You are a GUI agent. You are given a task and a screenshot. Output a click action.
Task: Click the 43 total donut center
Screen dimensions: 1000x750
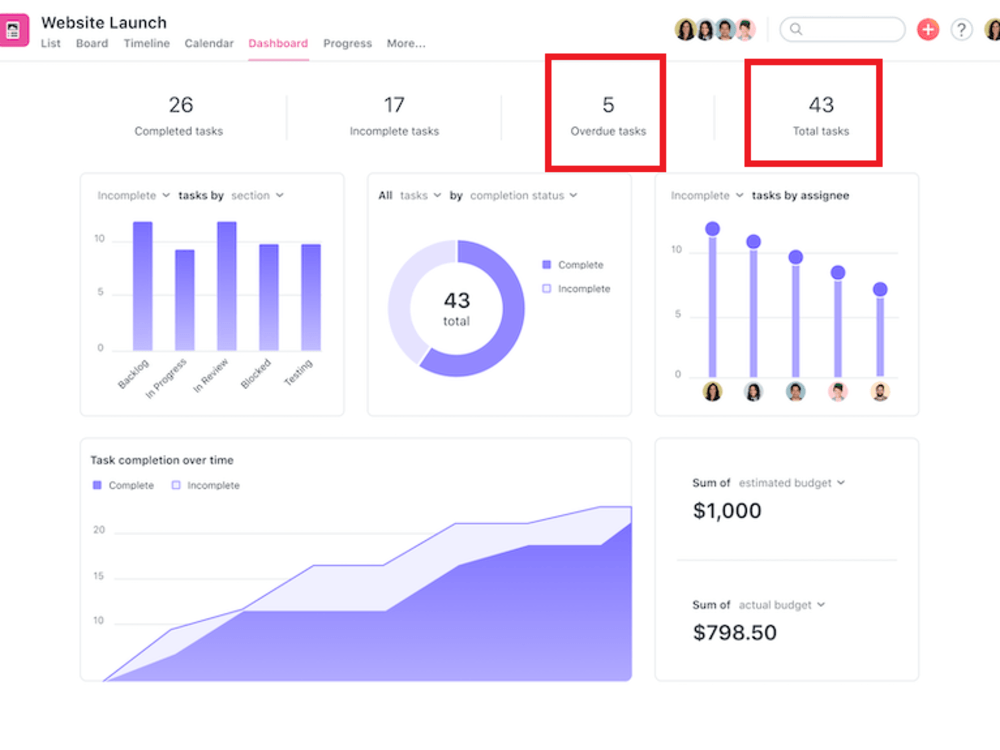tap(457, 309)
